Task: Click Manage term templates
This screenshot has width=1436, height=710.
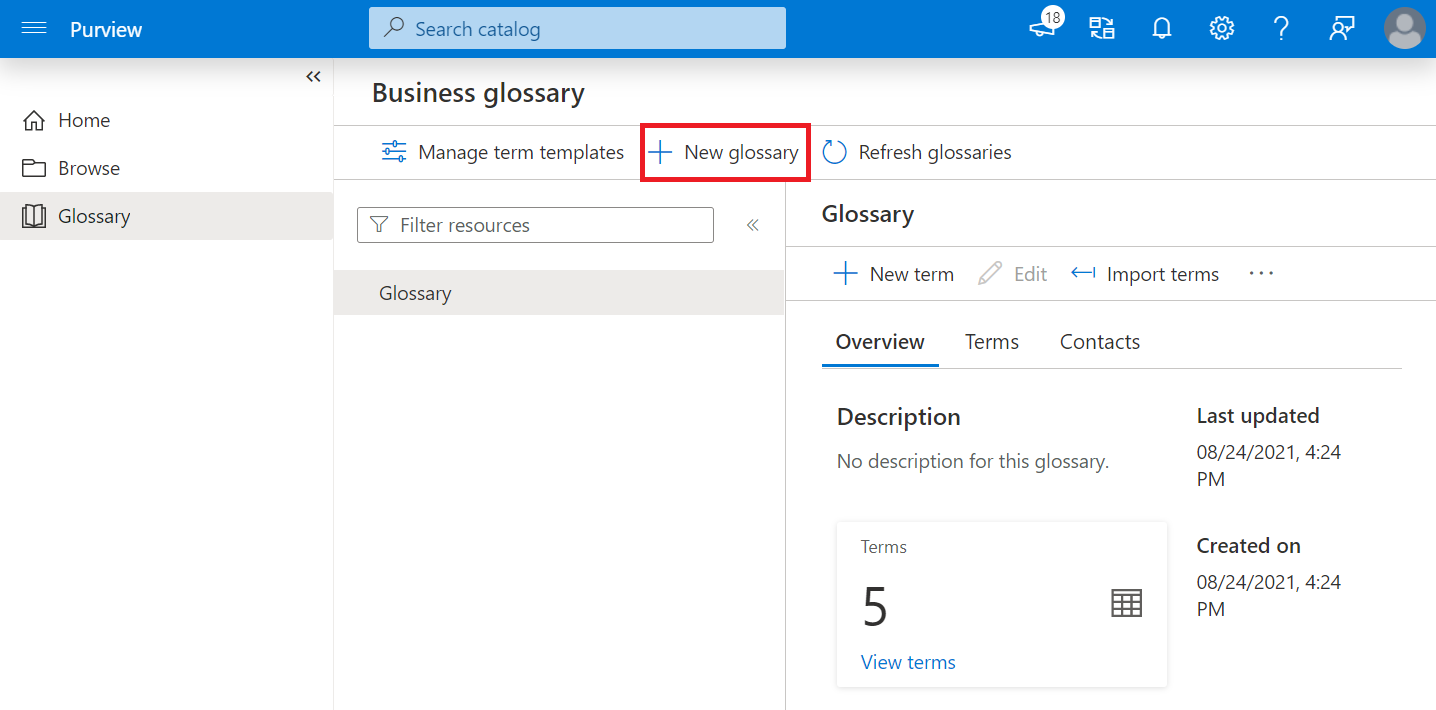Action: (x=503, y=152)
